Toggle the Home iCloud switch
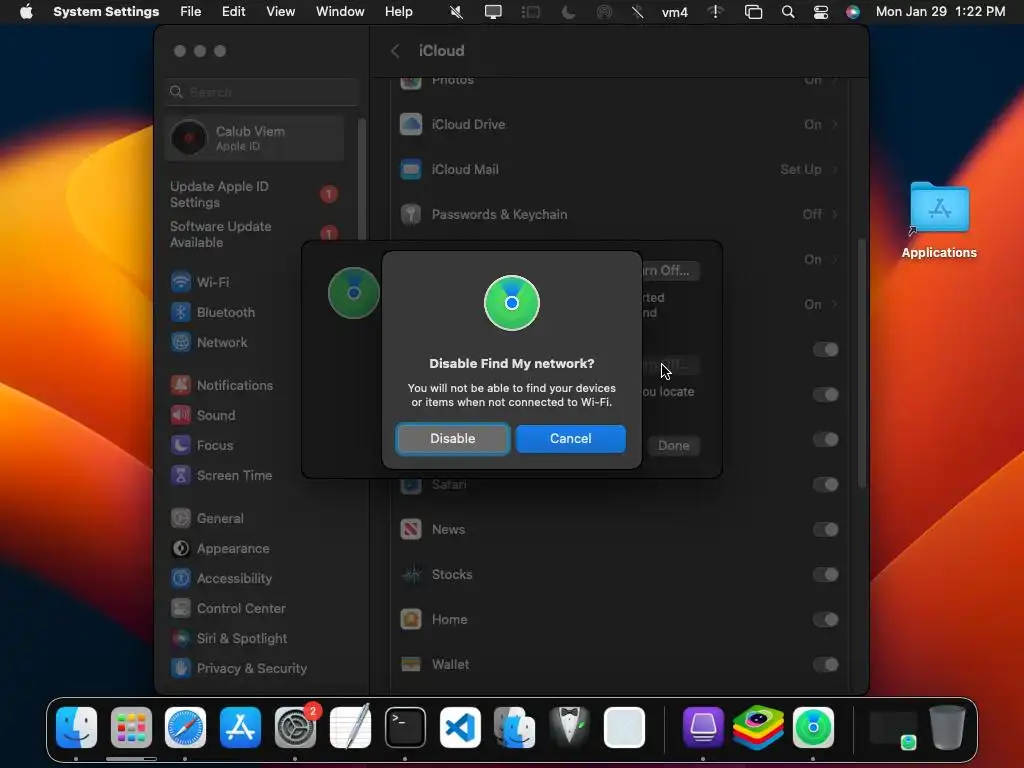The height and width of the screenshot is (768, 1024). [825, 620]
